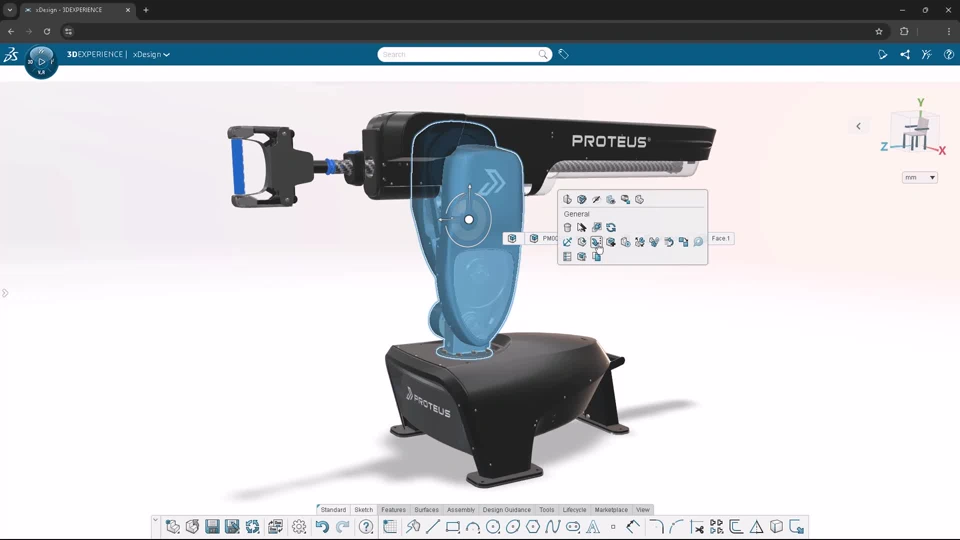Open the Lifecycle tab
This screenshot has height=540, width=960.
coord(574,509)
